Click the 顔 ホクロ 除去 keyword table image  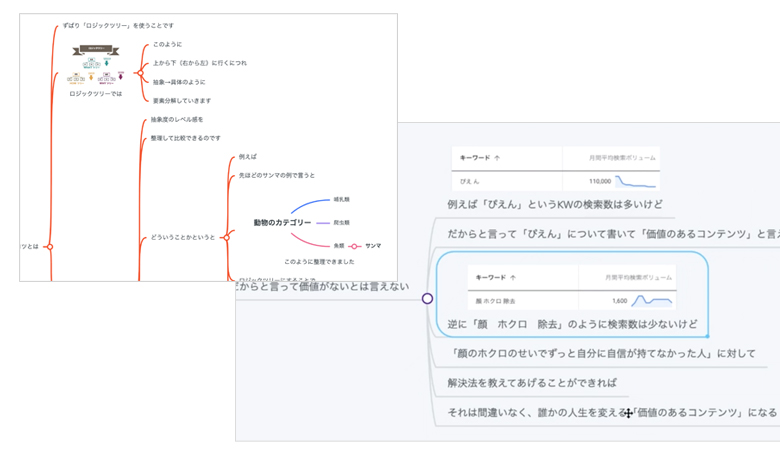572,288
